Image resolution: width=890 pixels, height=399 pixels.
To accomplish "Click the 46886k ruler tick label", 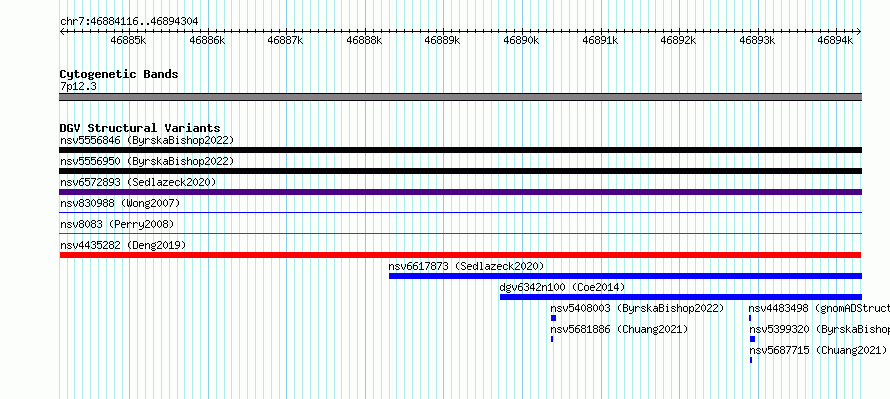I will coord(207,40).
